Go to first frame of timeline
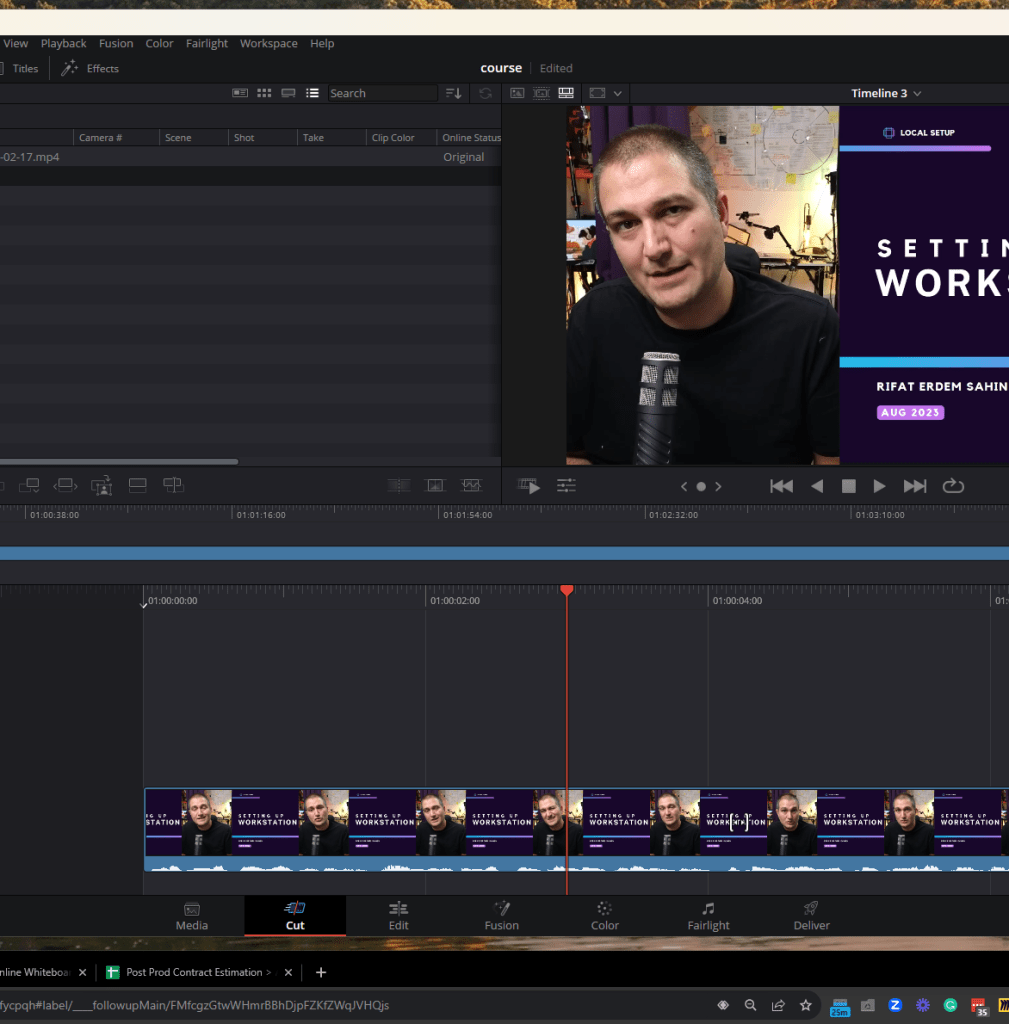The width and height of the screenshot is (1009, 1024). (781, 486)
